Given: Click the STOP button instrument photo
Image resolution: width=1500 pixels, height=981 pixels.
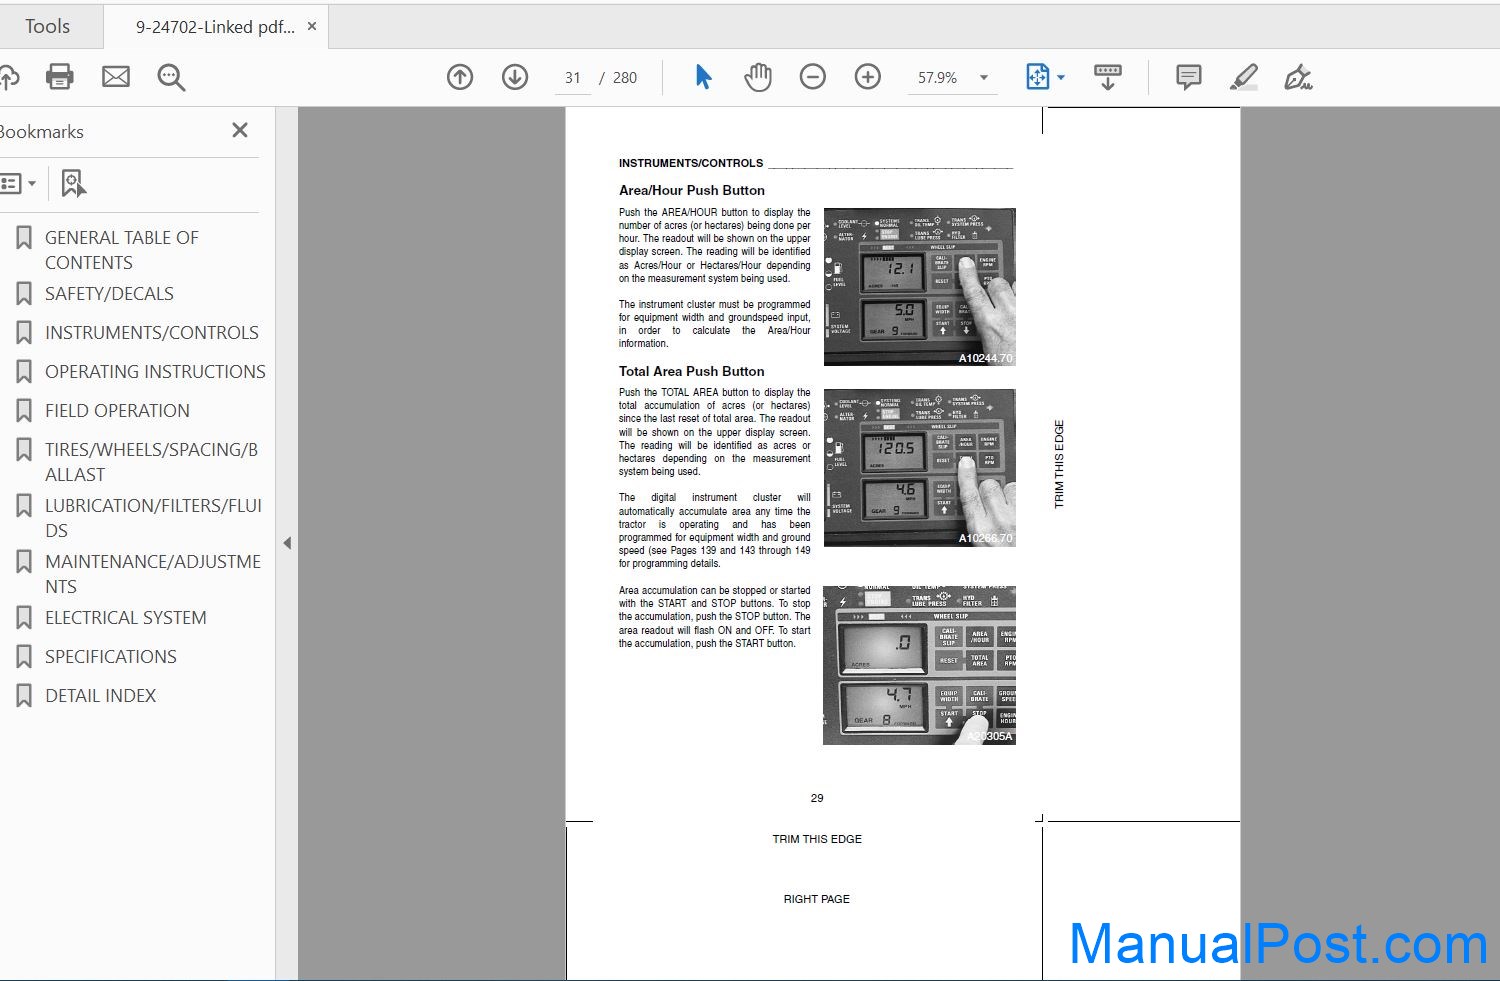Looking at the screenshot, I should (919, 665).
